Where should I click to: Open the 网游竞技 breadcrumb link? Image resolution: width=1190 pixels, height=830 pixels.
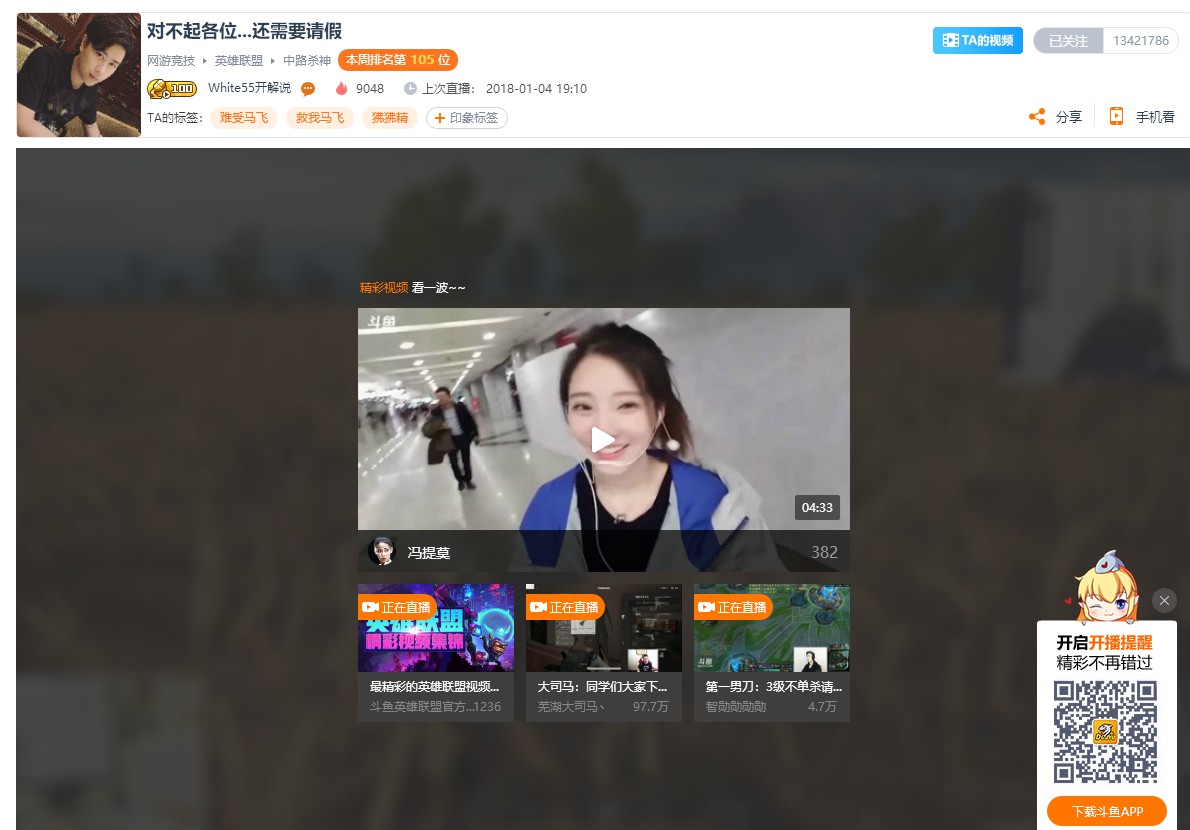[x=172, y=61]
